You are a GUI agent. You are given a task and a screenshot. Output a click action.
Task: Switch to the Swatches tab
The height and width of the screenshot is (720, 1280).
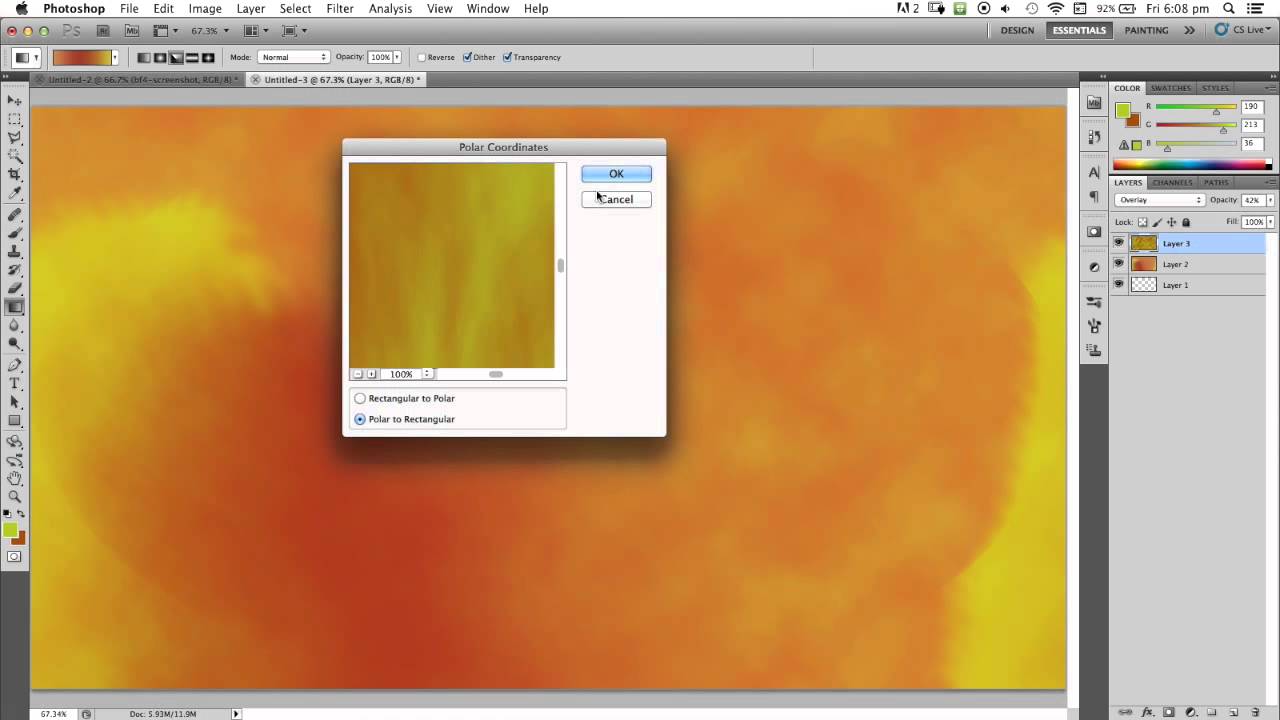(1170, 88)
